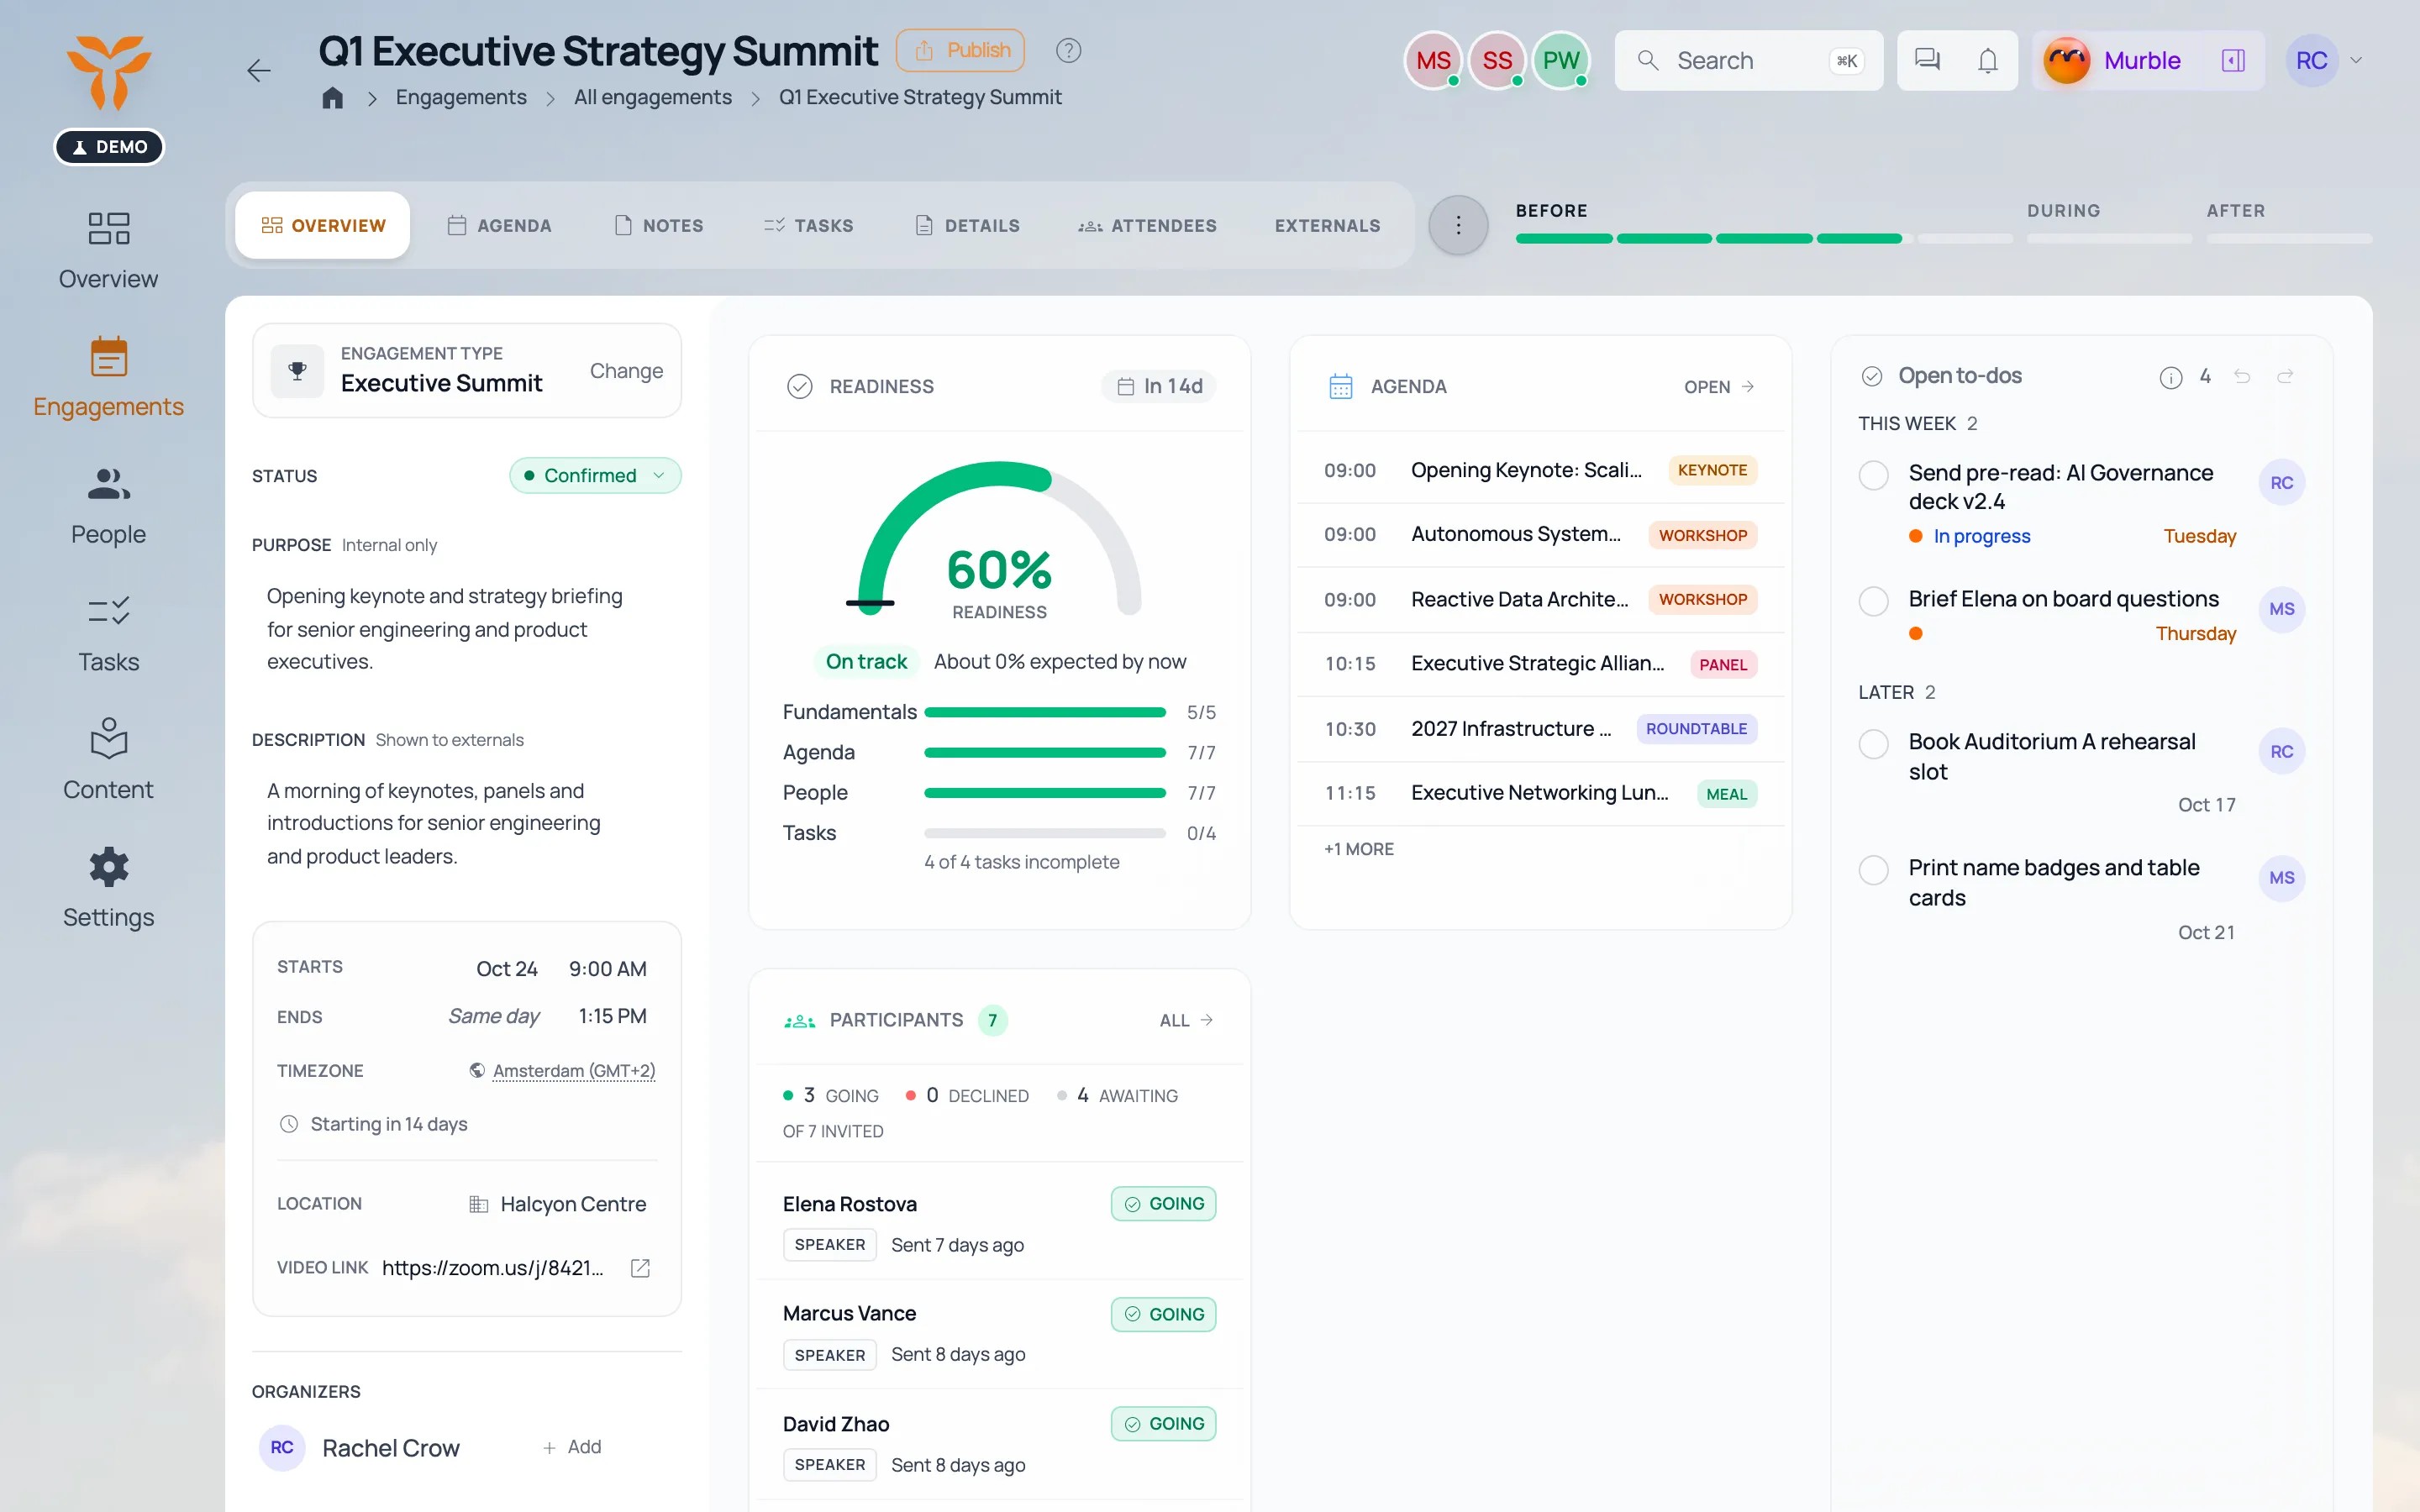2420x1512 pixels.
Task: Expand +1 MORE agenda items
Action: (x=1358, y=849)
